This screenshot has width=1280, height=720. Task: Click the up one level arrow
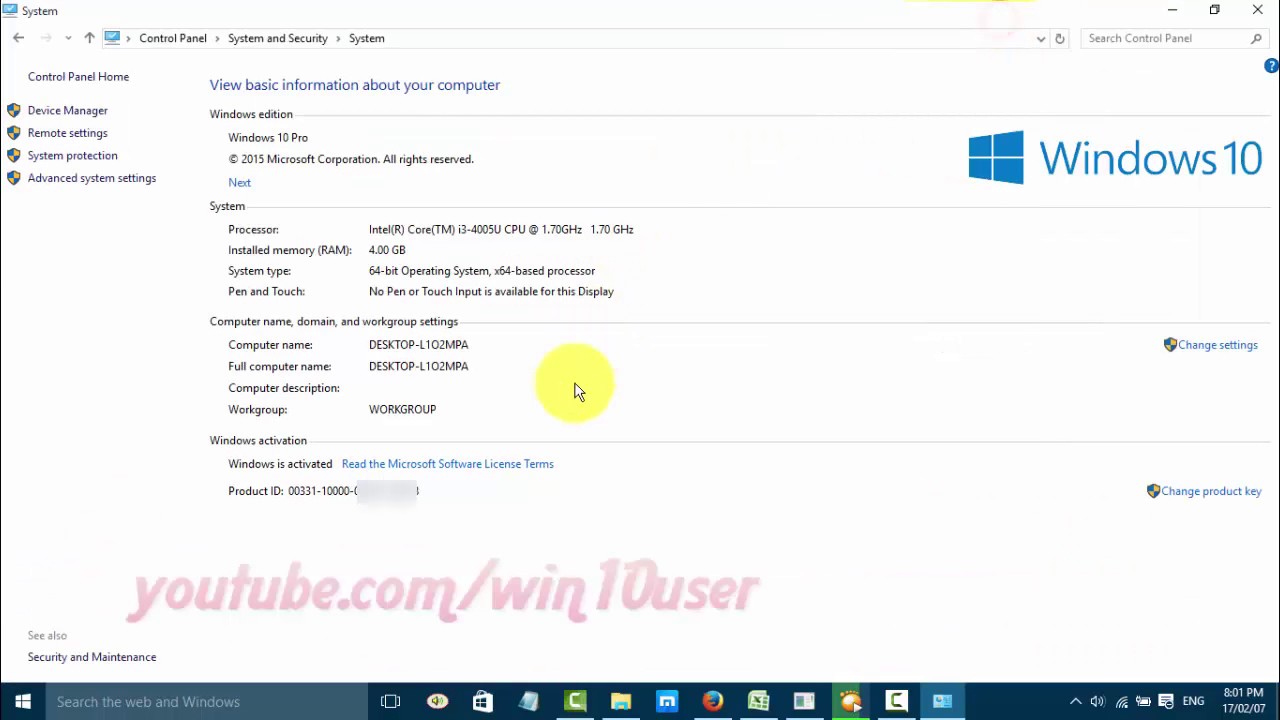89,38
